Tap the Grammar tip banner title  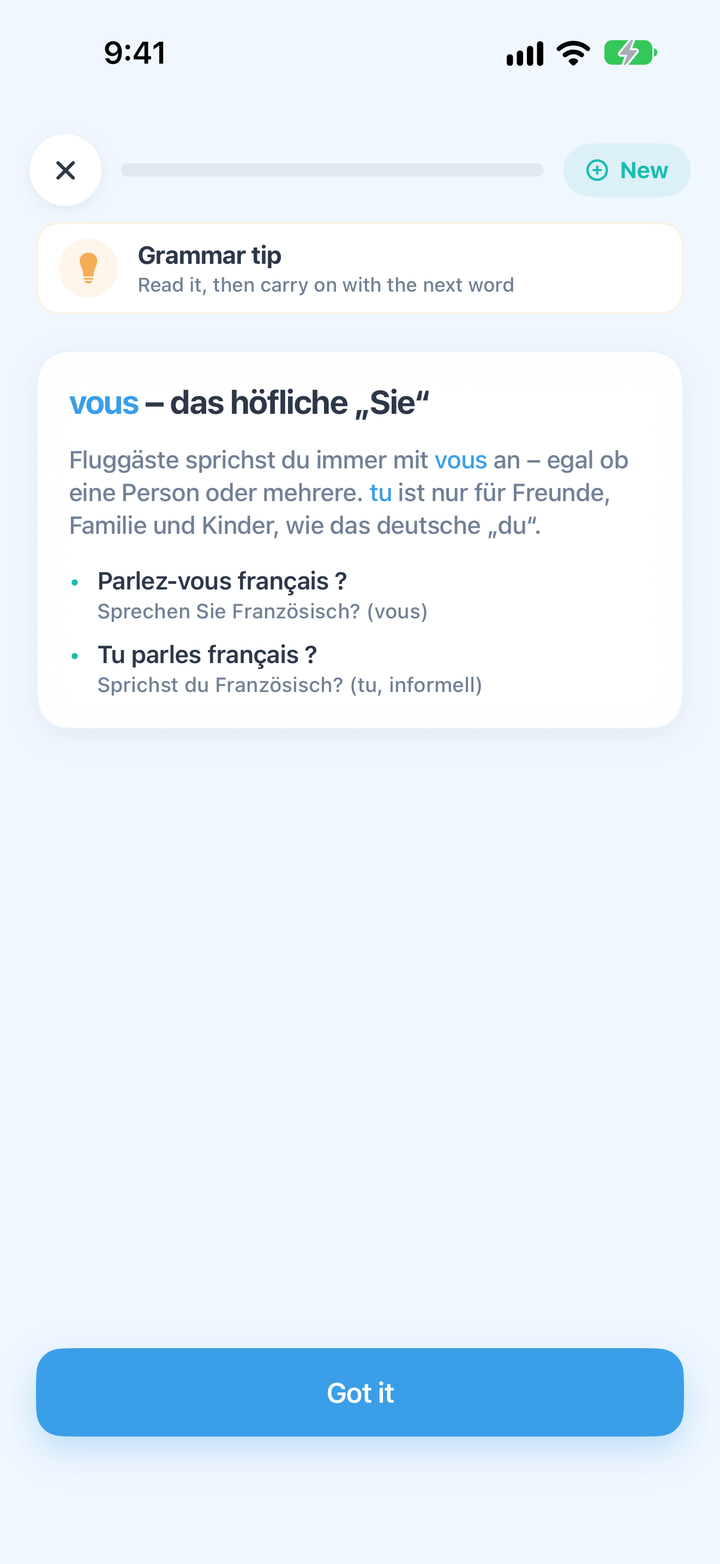coord(209,256)
